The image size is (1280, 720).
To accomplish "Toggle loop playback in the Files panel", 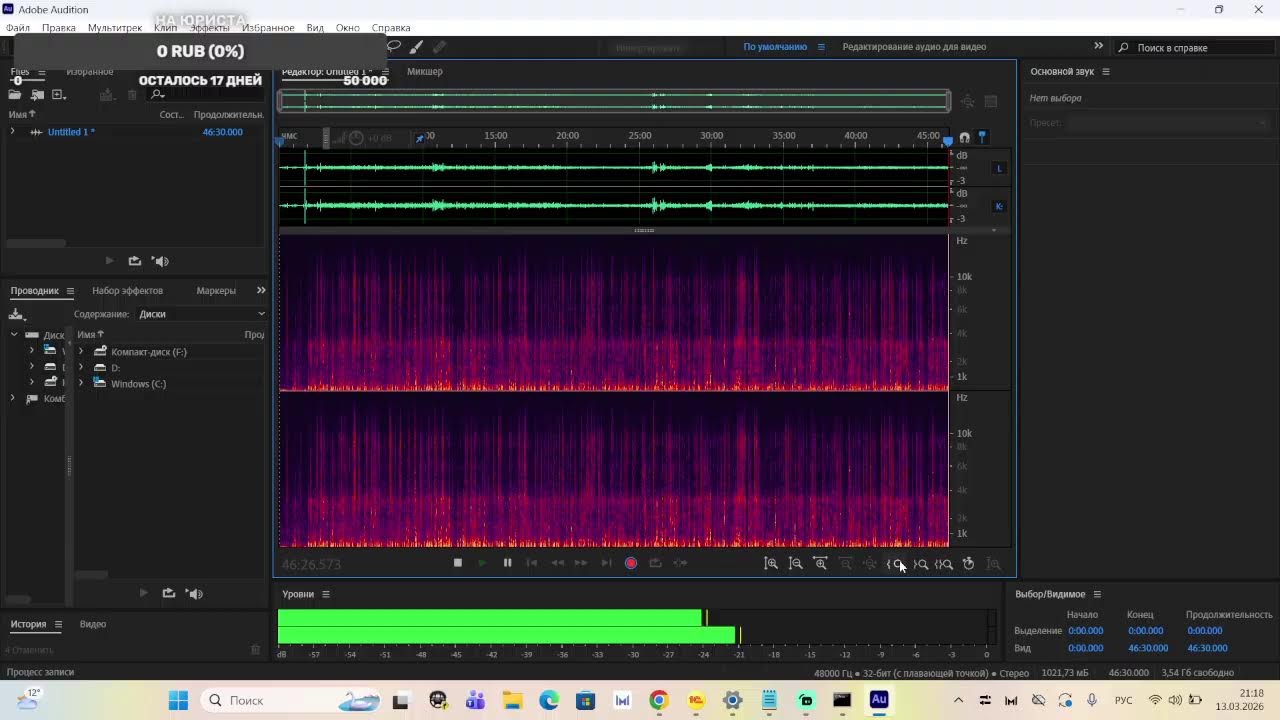I will point(135,261).
